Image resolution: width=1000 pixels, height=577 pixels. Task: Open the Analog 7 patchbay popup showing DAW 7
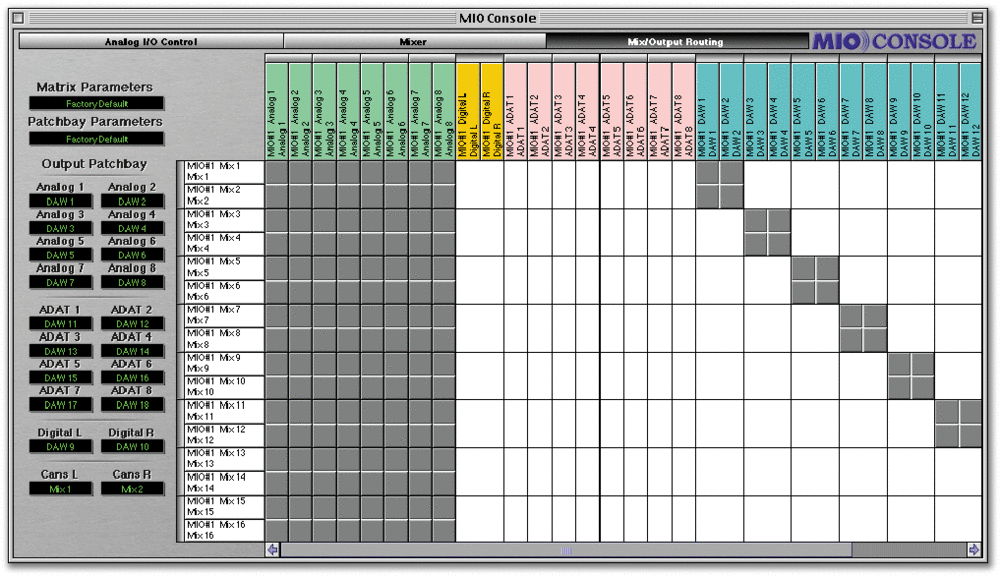click(61, 282)
